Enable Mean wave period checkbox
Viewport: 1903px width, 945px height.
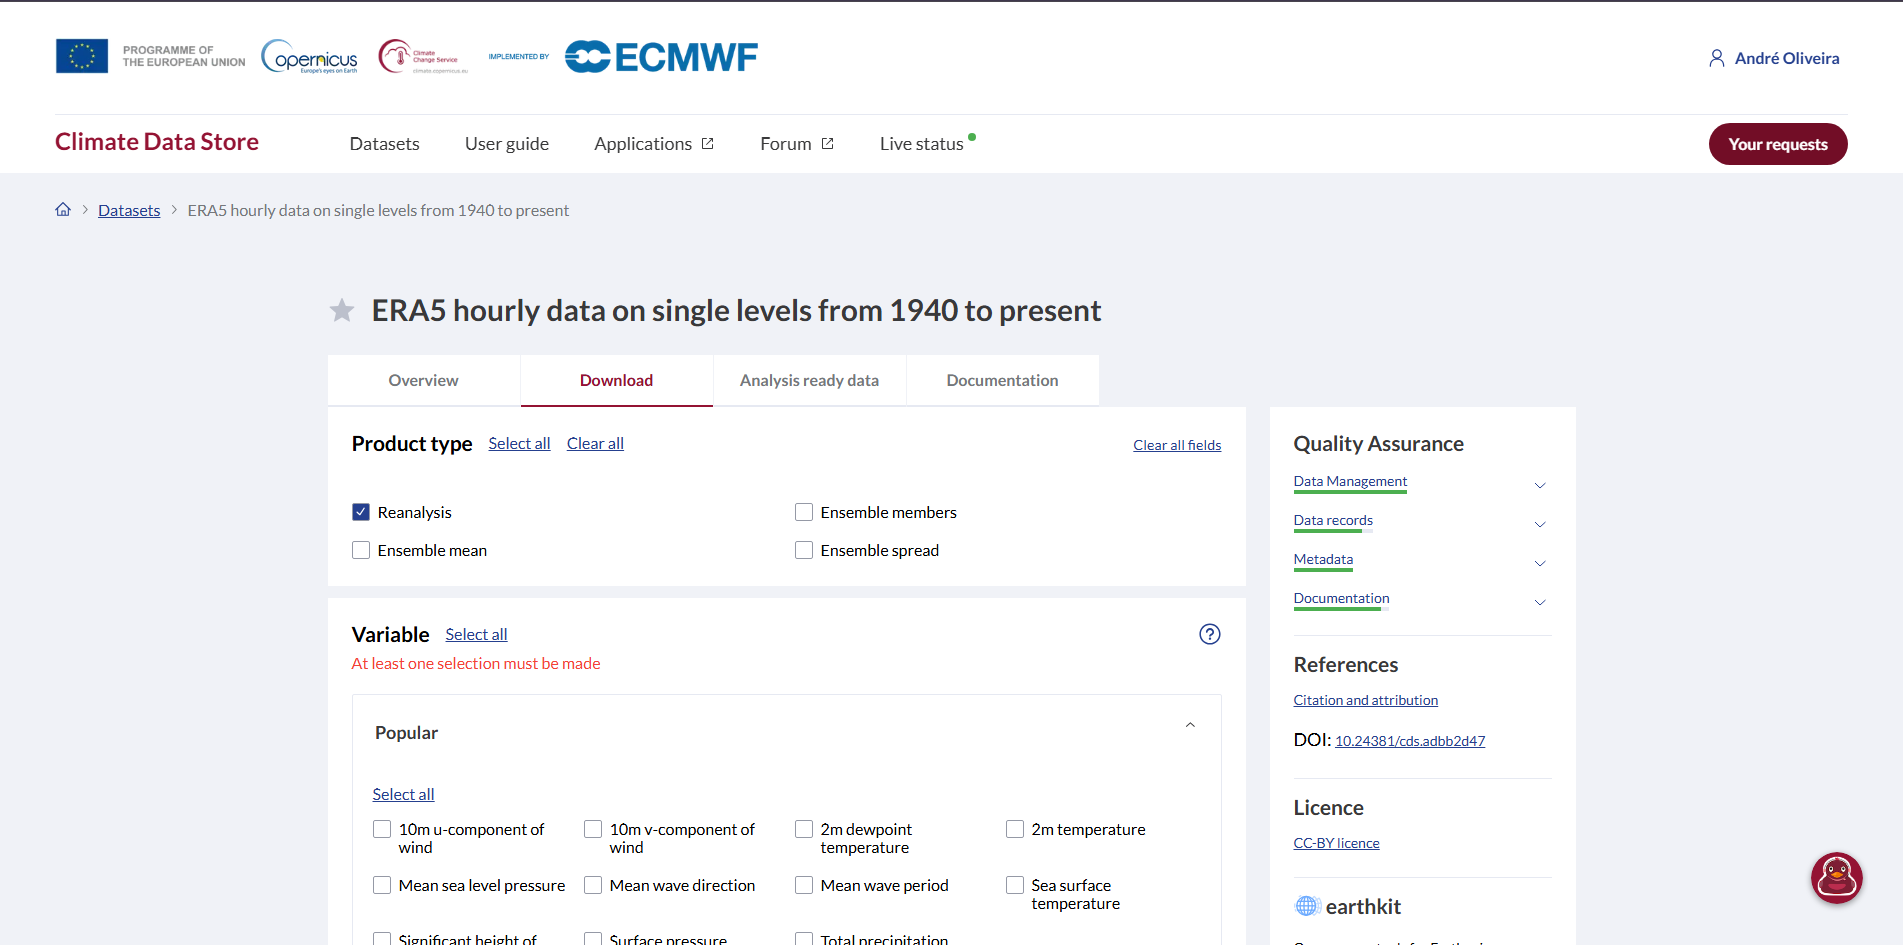tap(804, 885)
